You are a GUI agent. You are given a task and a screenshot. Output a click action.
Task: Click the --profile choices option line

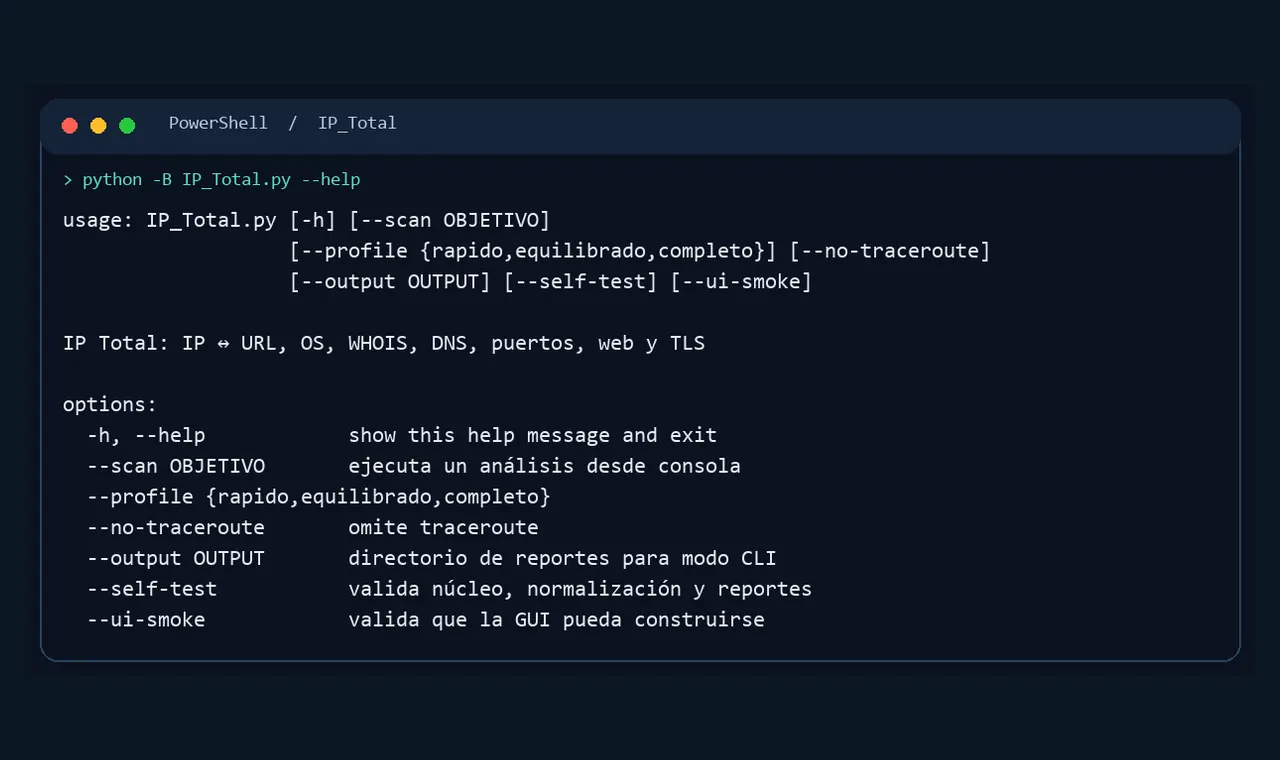coord(319,497)
